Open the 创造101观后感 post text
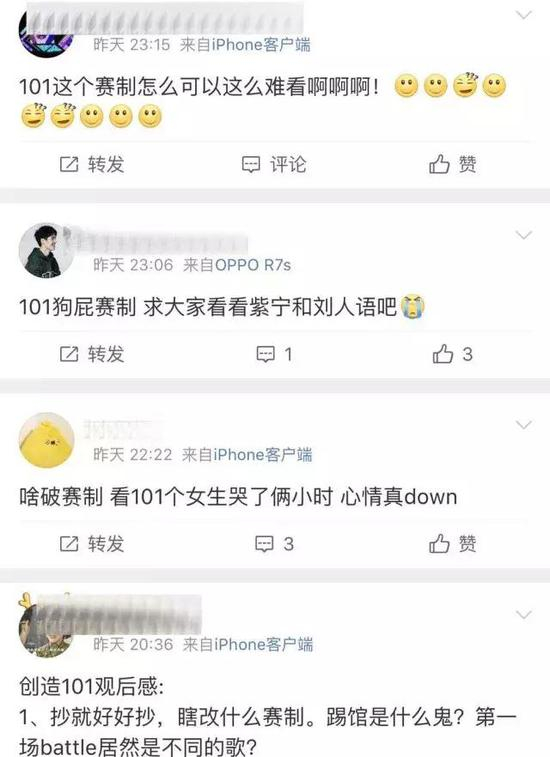The height and width of the screenshot is (757, 550). [x=267, y=716]
